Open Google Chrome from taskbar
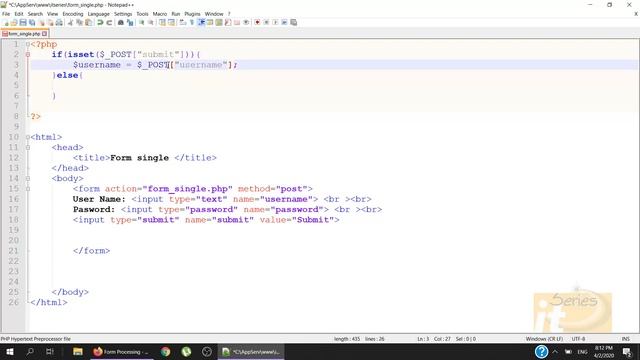 165,351
